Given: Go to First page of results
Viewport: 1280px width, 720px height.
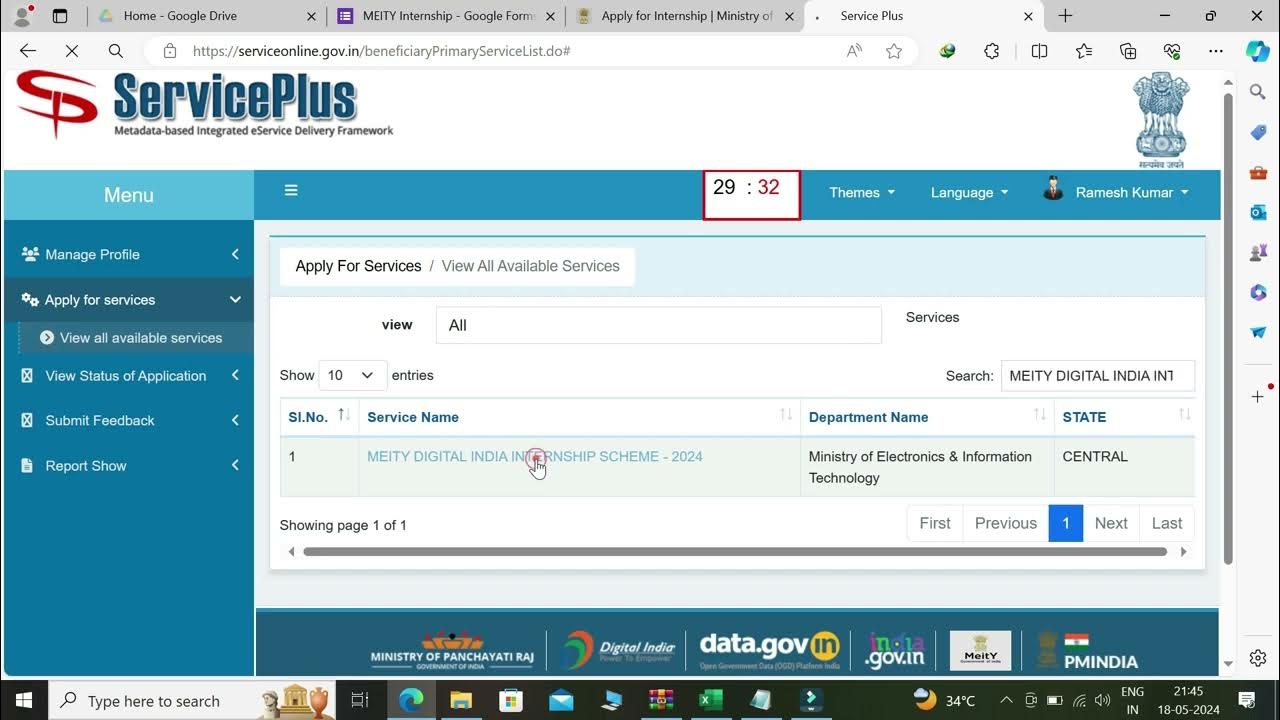Looking at the screenshot, I should (935, 523).
